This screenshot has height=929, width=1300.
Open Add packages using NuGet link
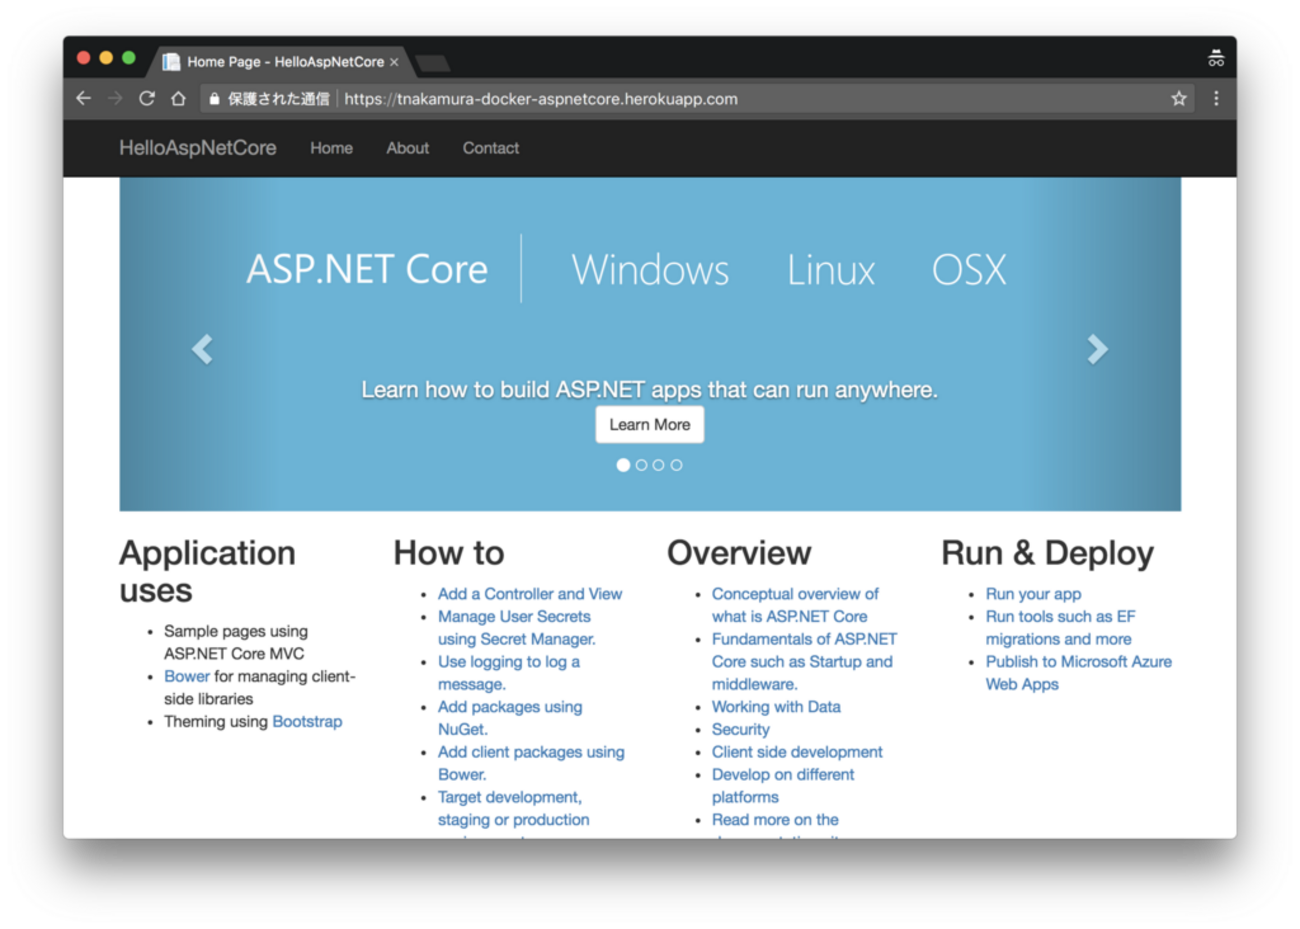(510, 718)
